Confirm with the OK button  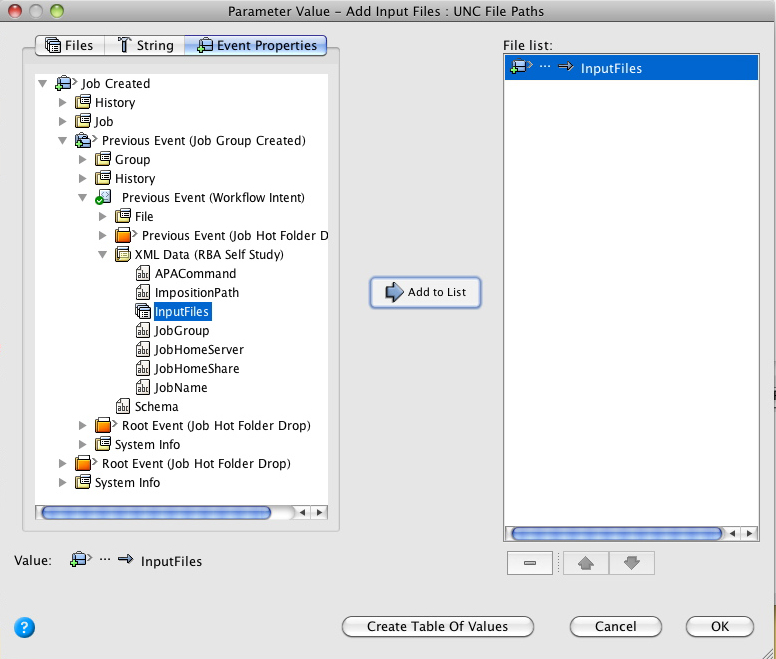pyautogui.click(x=720, y=626)
